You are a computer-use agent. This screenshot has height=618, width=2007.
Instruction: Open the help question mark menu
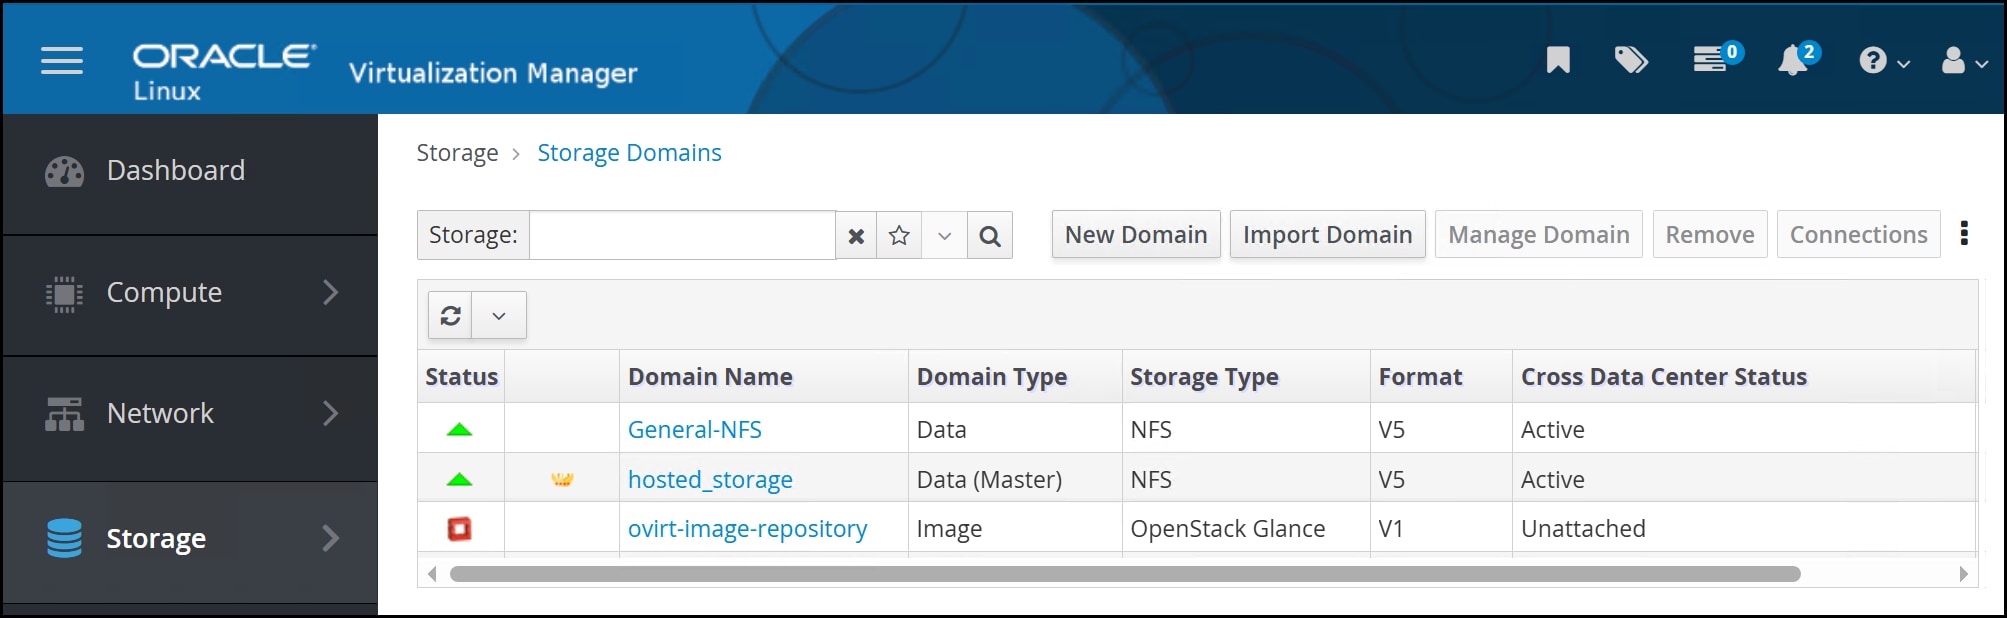tap(1884, 61)
